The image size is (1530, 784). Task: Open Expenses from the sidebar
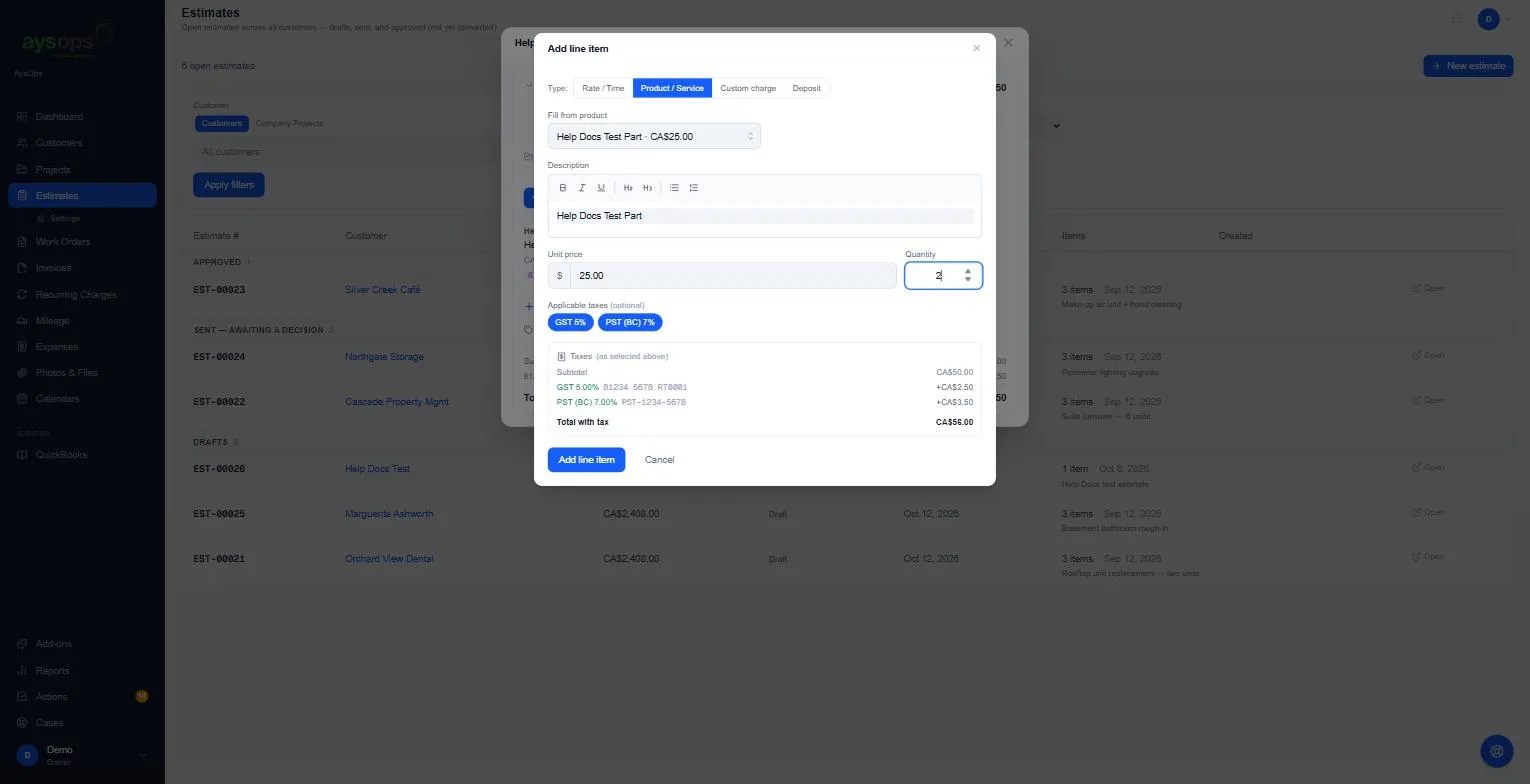tap(56, 347)
